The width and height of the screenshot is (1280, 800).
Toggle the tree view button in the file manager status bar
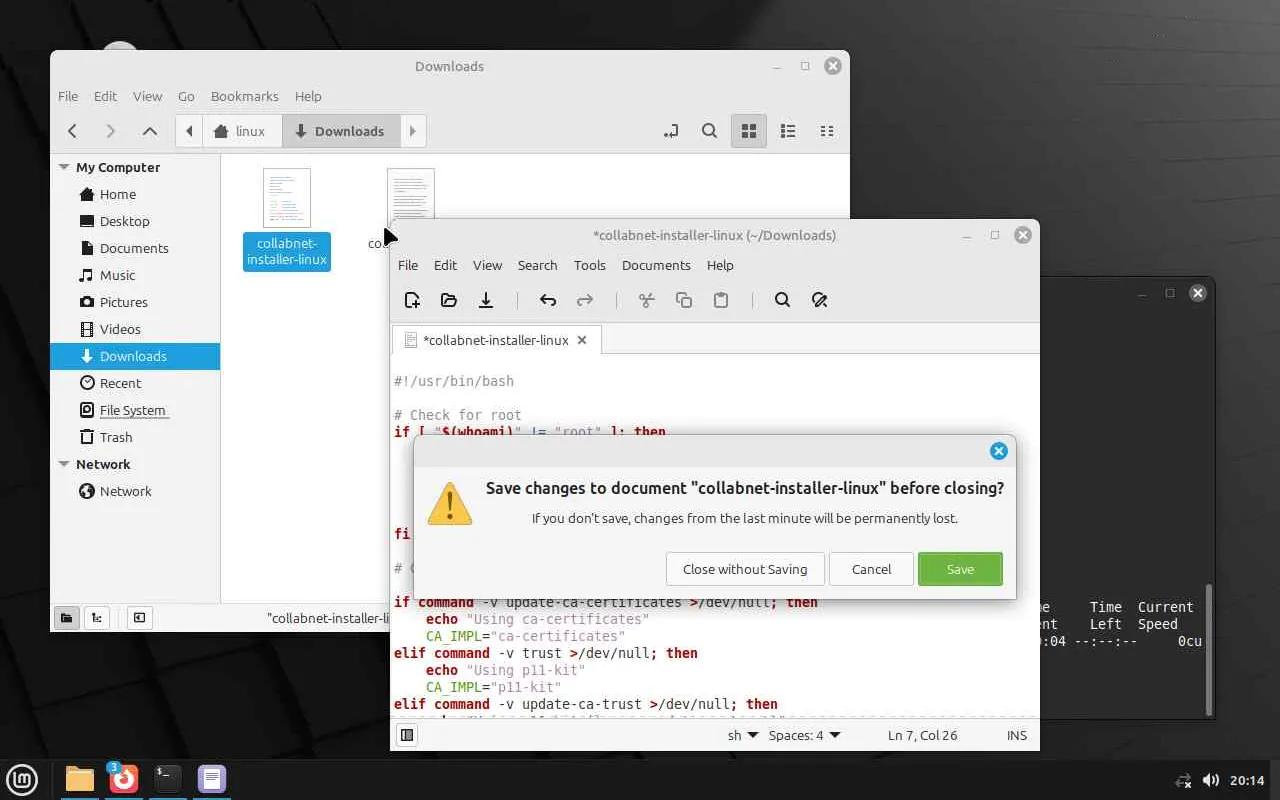pyautogui.click(x=96, y=618)
